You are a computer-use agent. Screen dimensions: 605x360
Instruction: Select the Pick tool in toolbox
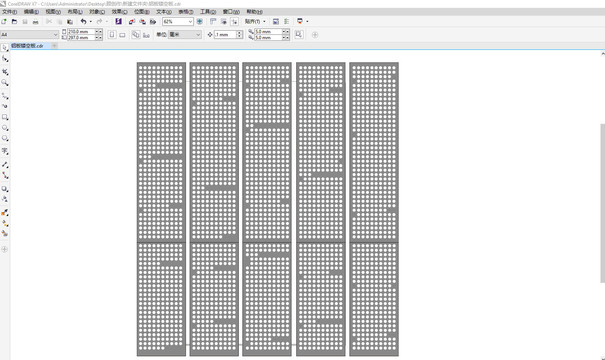coord(5,48)
